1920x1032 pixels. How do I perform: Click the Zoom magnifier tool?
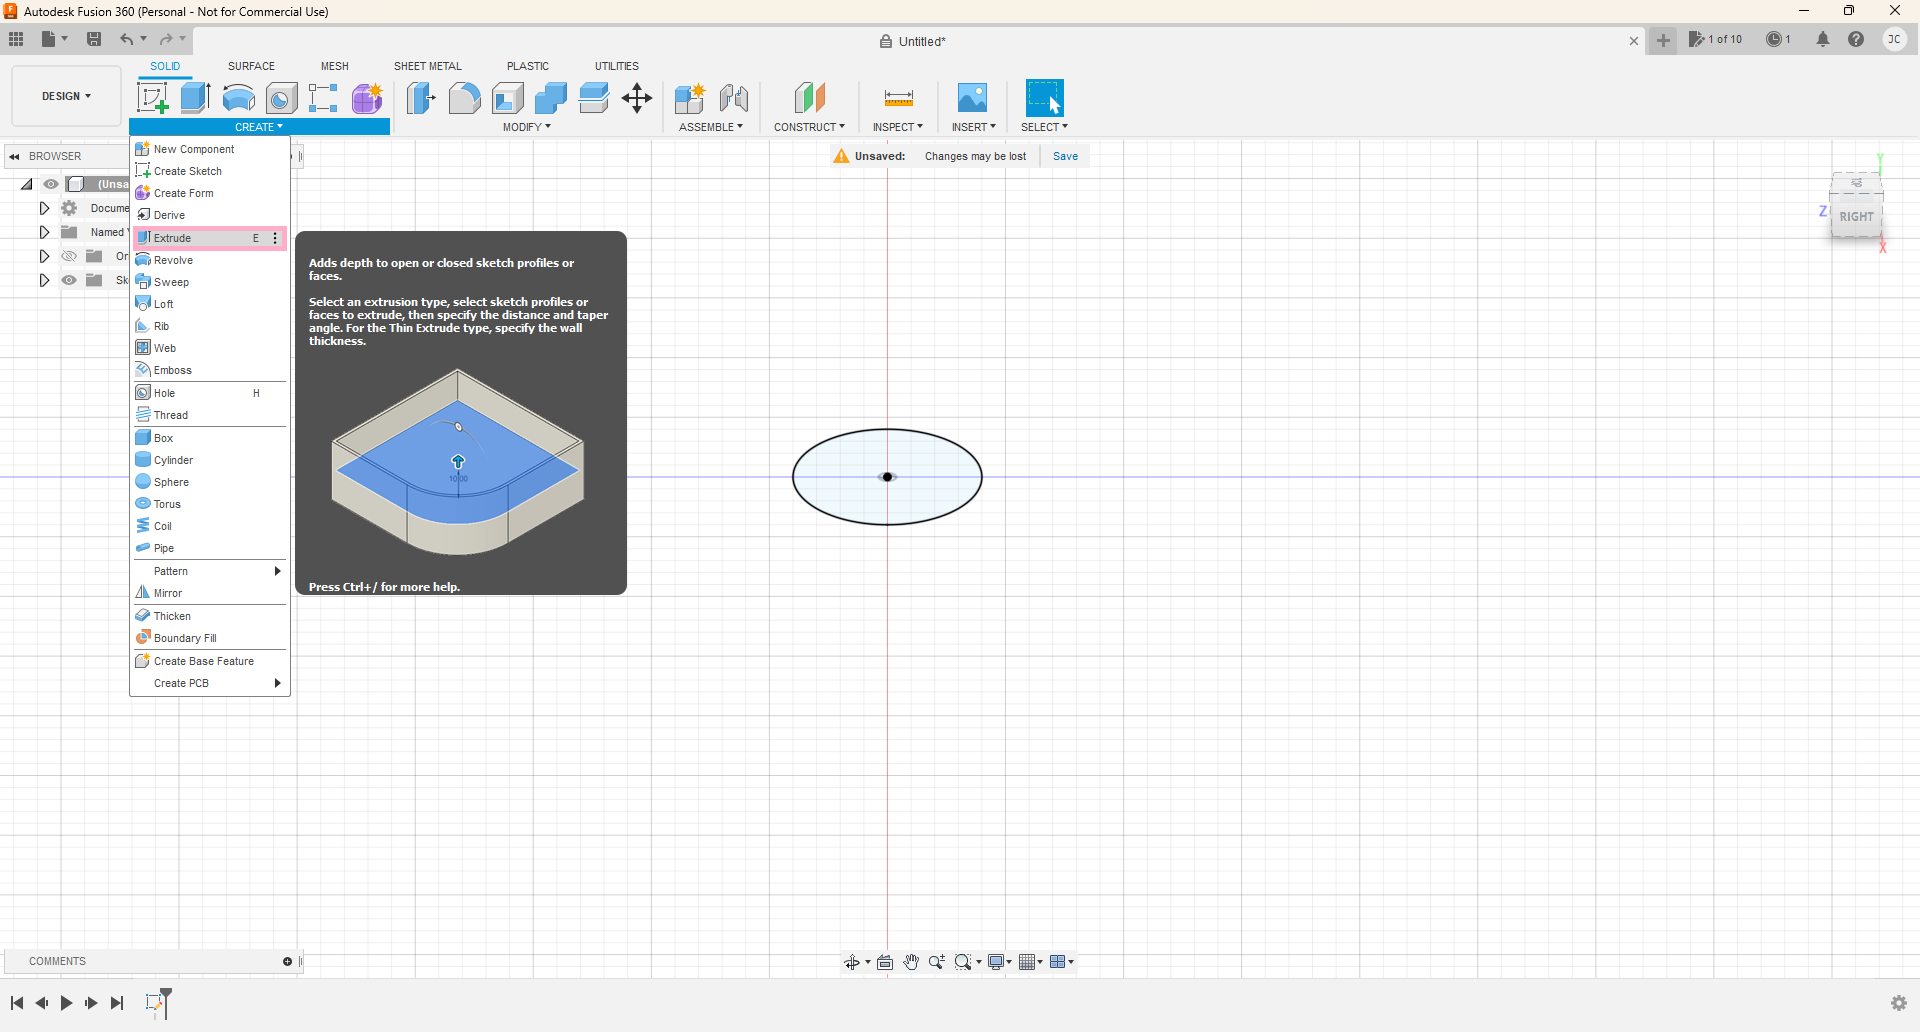click(x=937, y=962)
